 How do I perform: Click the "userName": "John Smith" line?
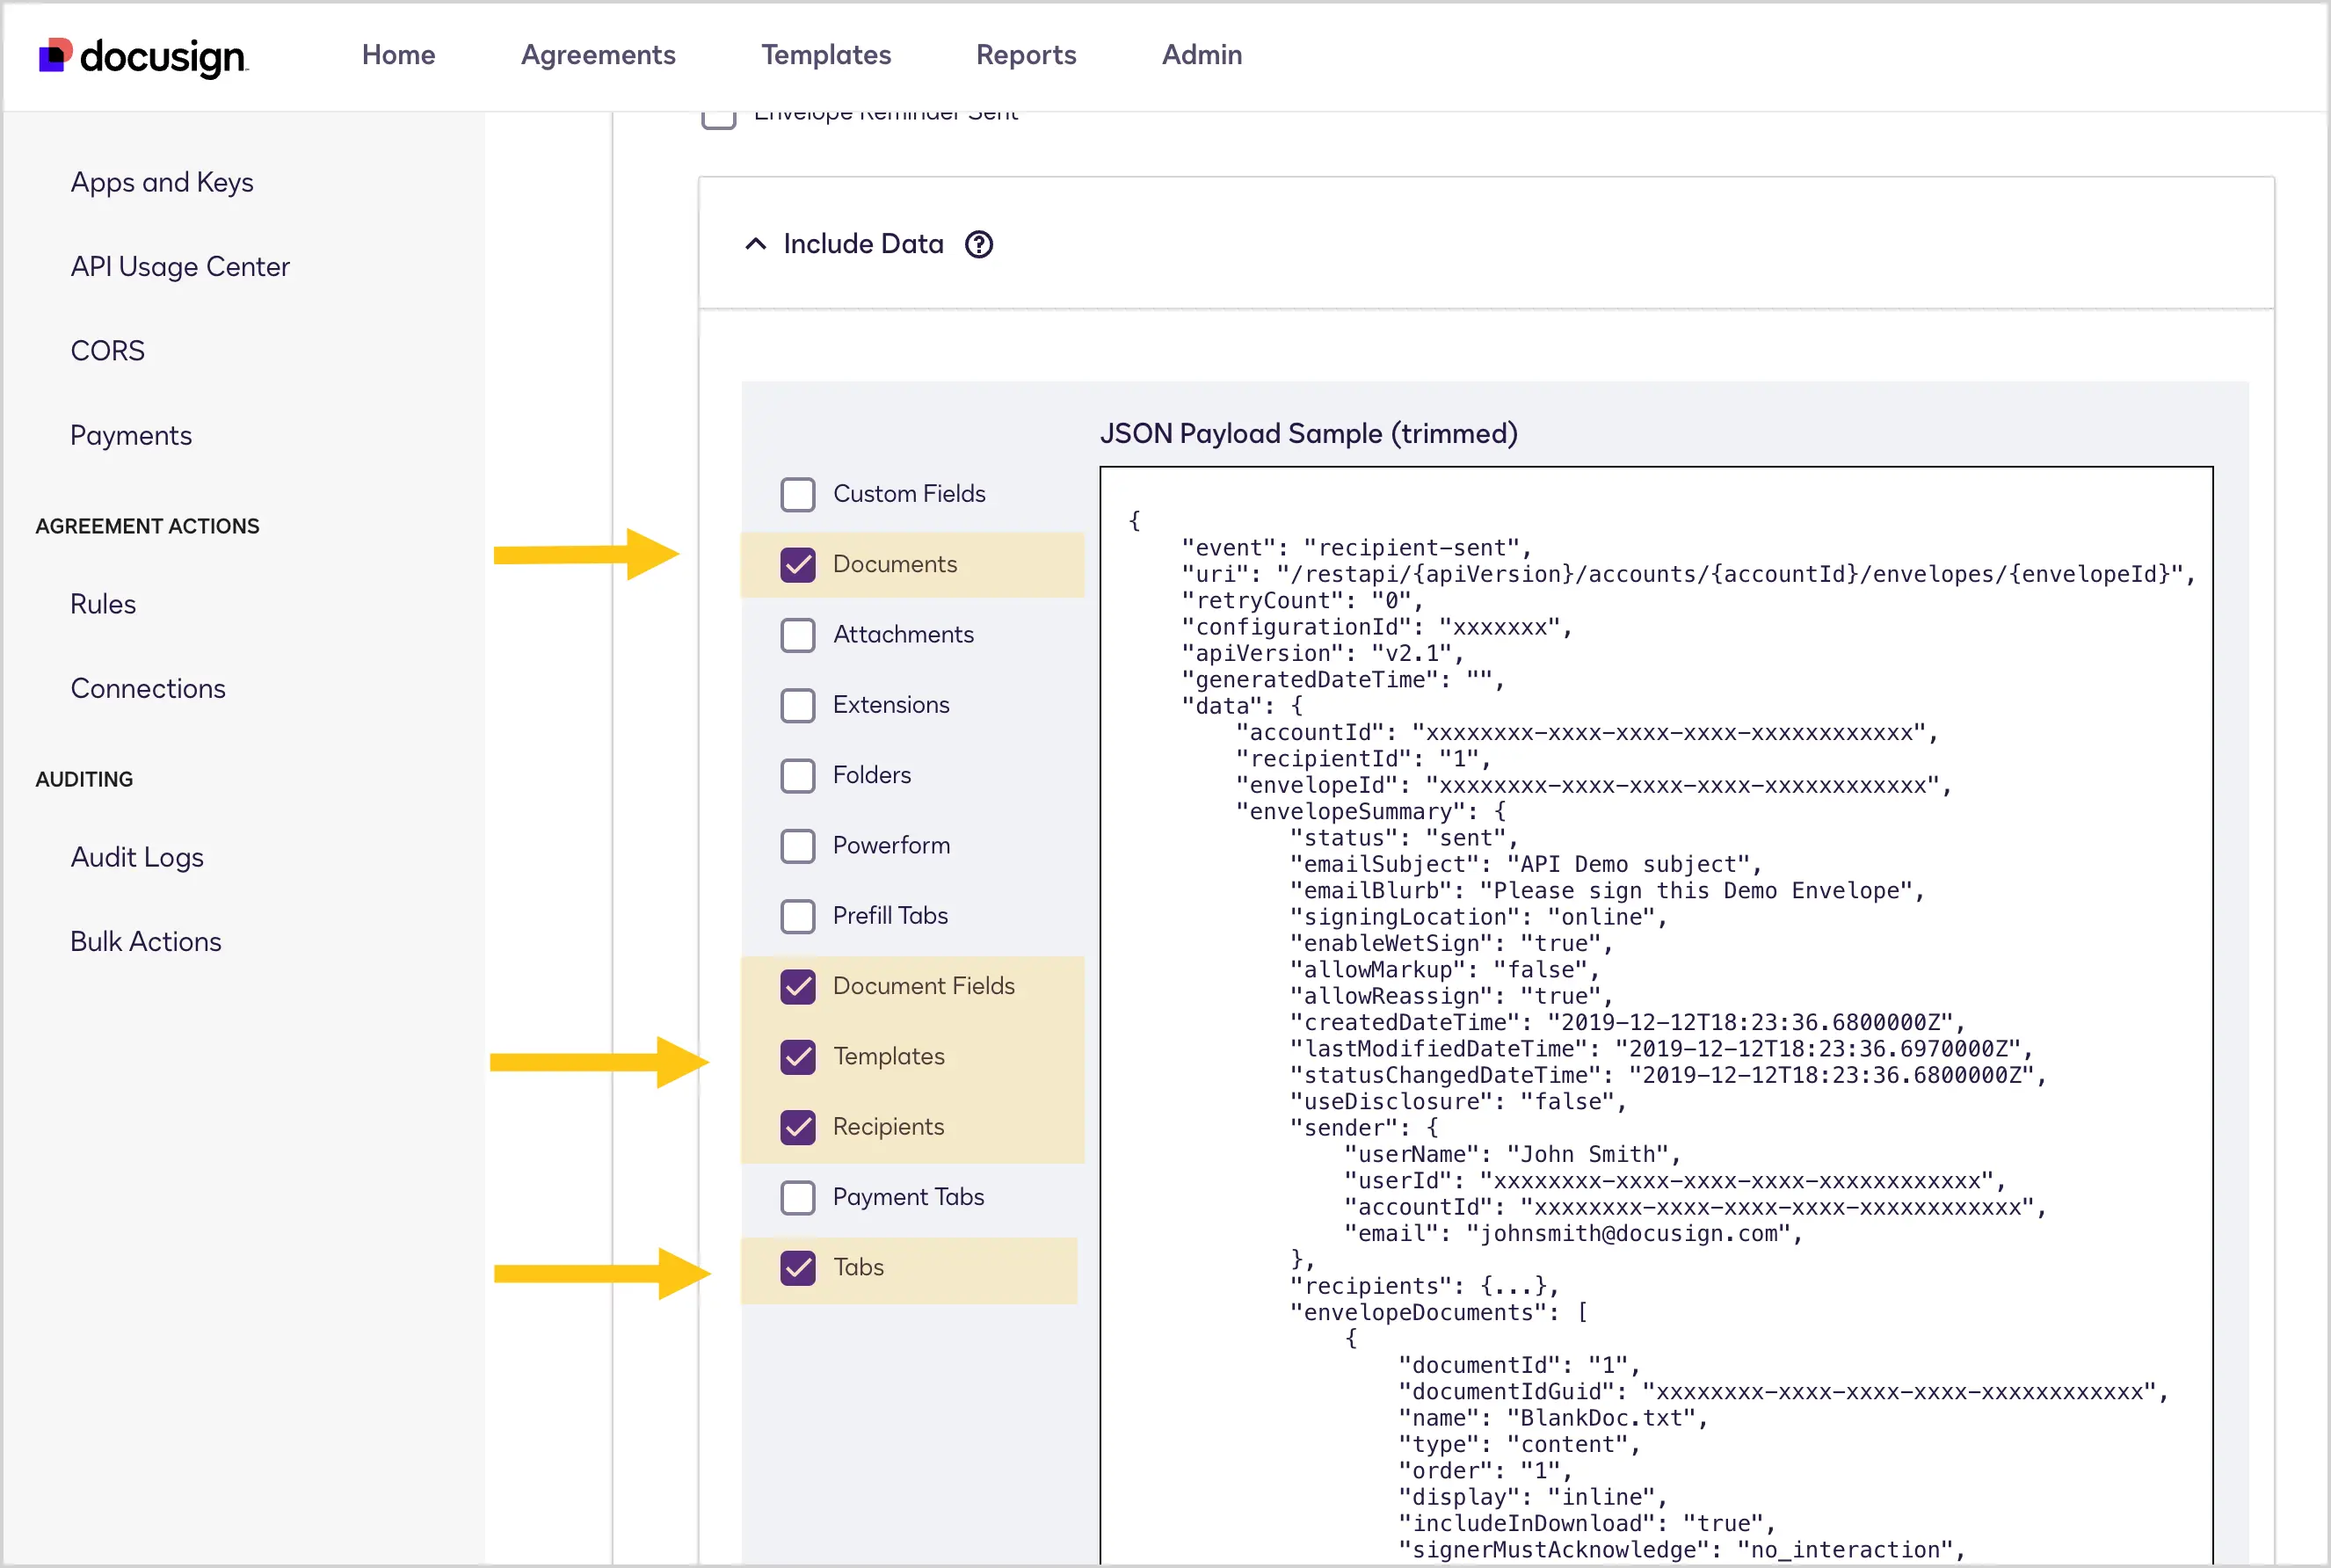click(1512, 1154)
